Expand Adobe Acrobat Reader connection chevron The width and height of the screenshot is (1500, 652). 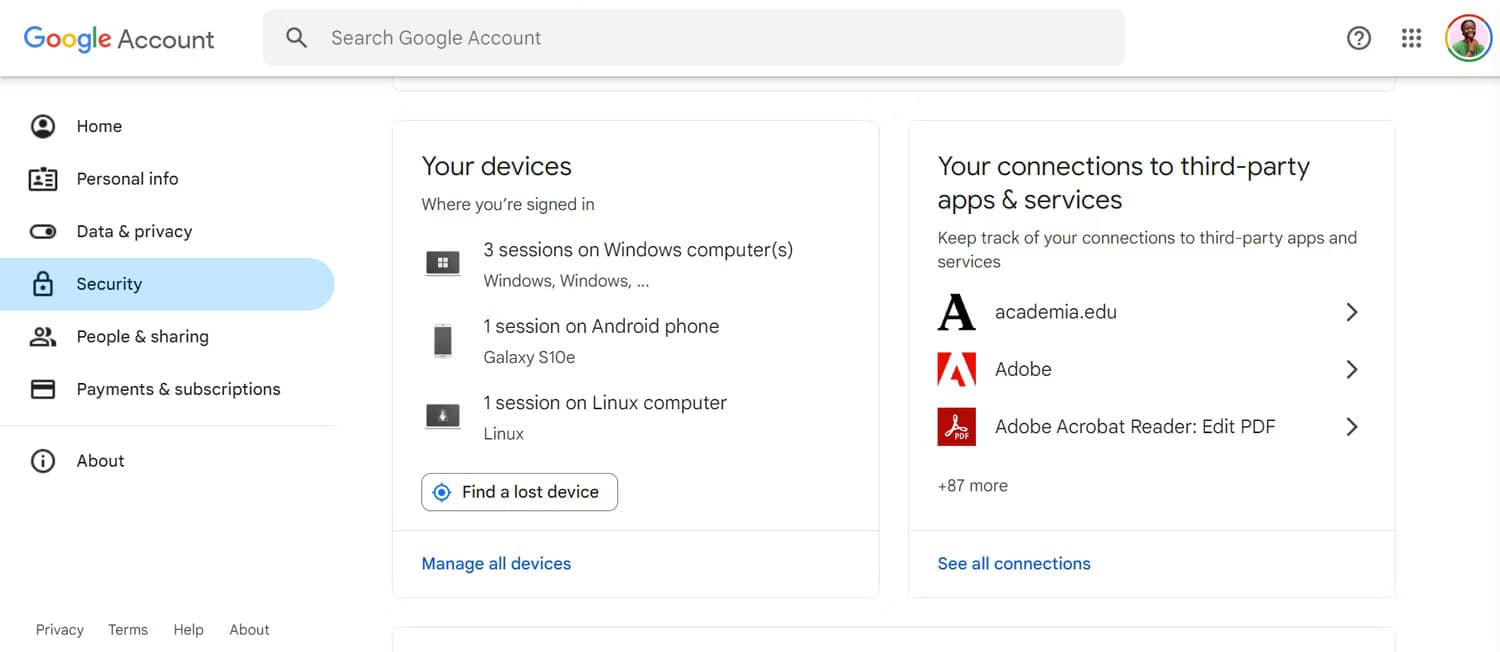(1351, 427)
